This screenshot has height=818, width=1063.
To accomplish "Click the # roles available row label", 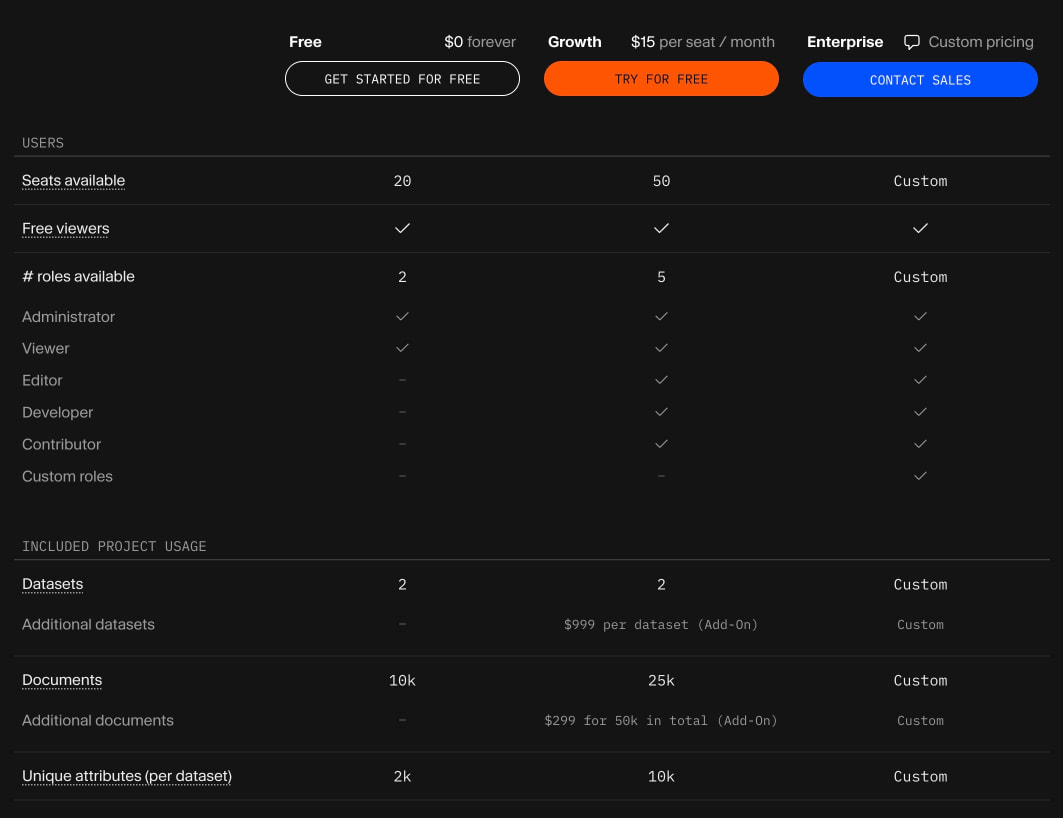I will (78, 277).
